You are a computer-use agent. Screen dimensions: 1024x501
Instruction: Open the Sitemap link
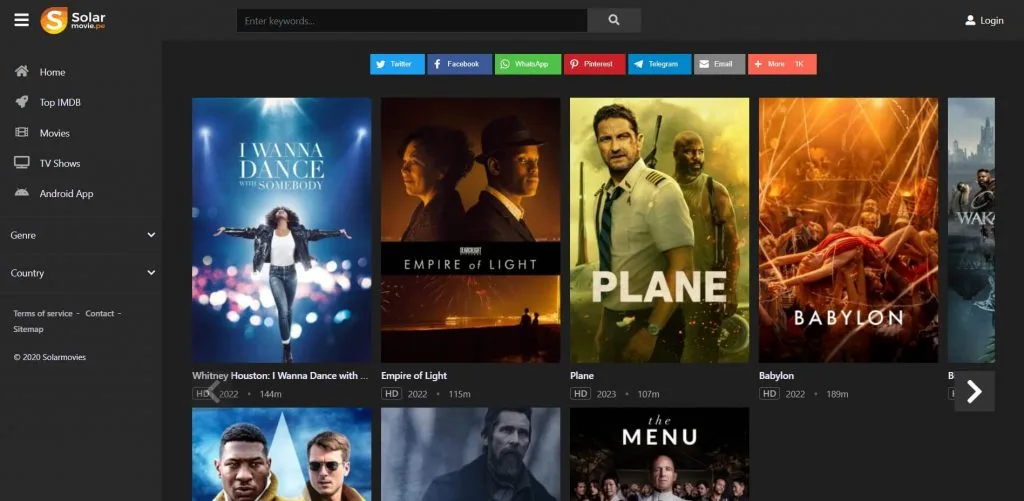(x=28, y=329)
